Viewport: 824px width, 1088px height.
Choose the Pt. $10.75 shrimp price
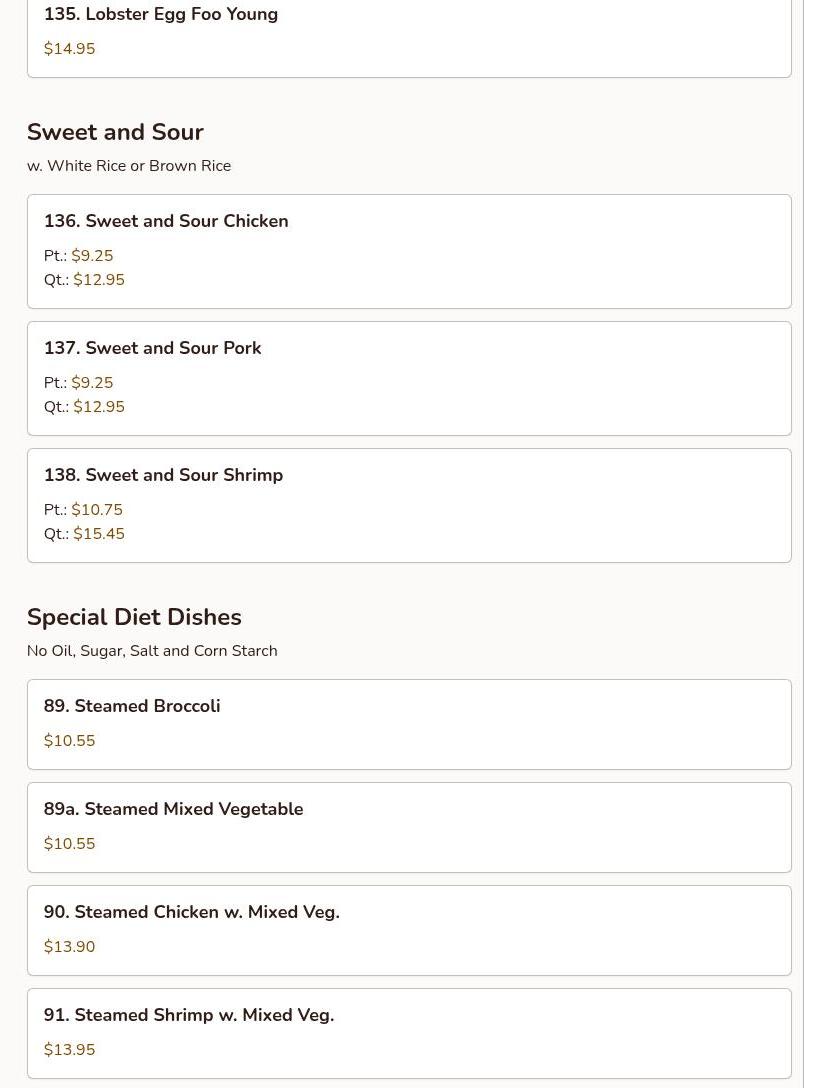(97, 510)
